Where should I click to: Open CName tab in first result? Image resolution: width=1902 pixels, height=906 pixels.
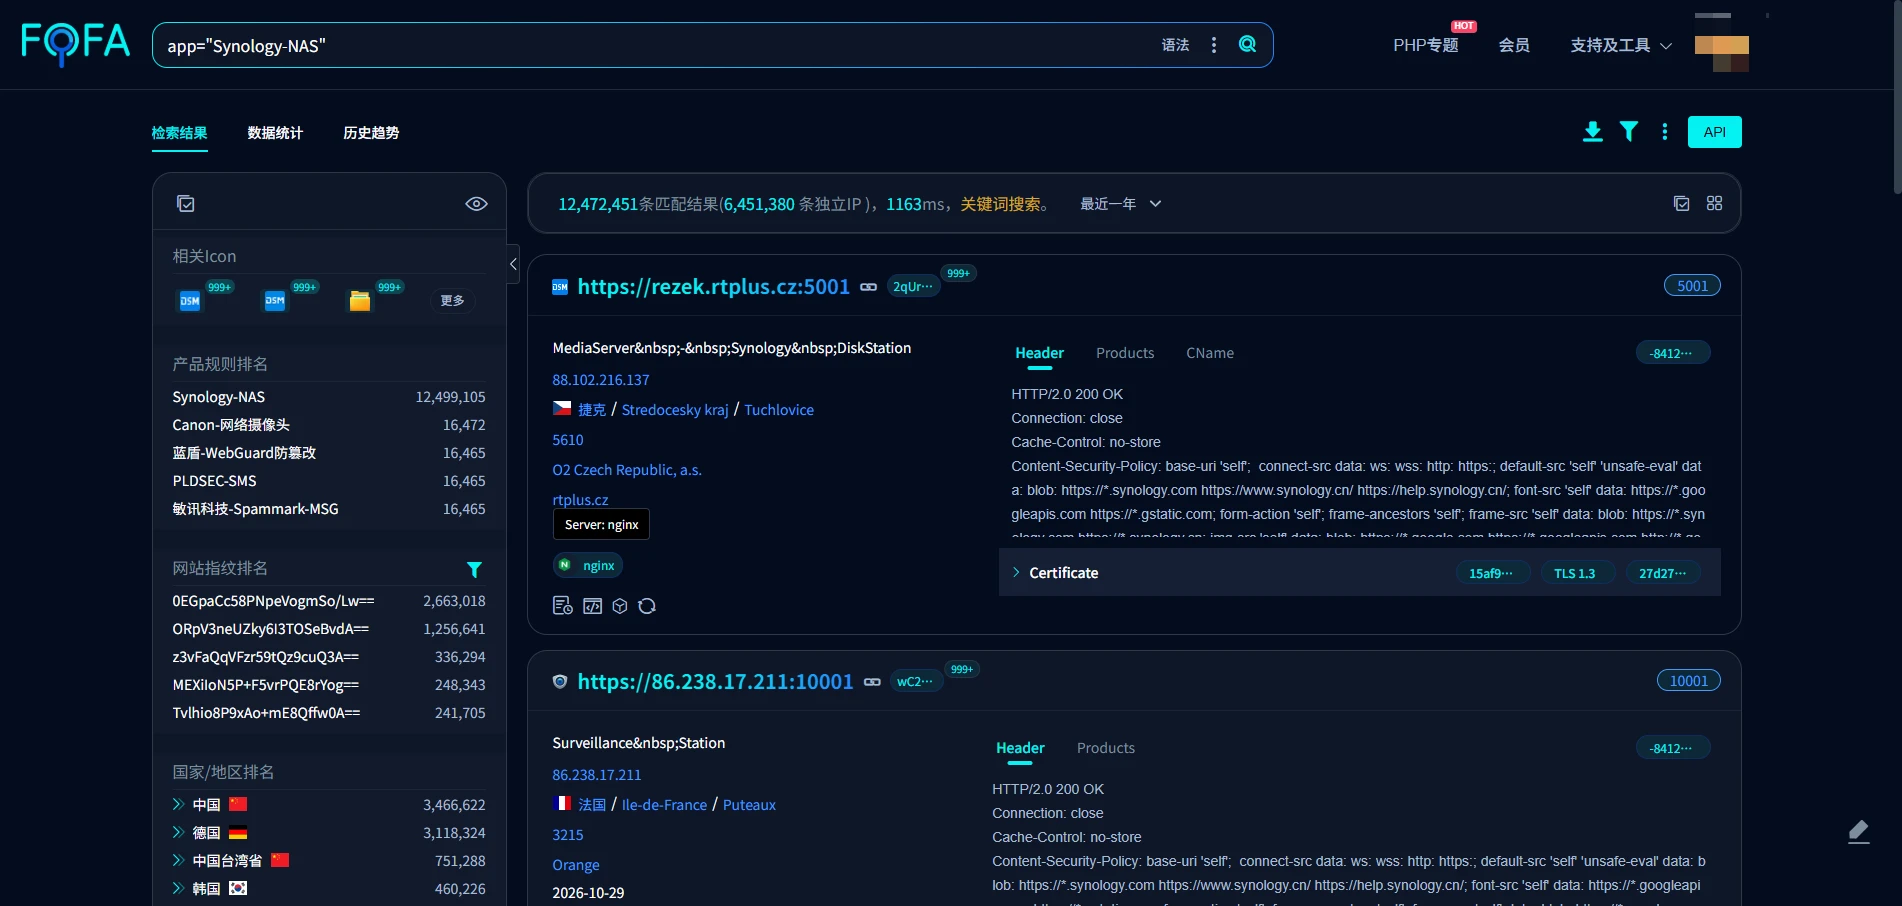click(1210, 353)
